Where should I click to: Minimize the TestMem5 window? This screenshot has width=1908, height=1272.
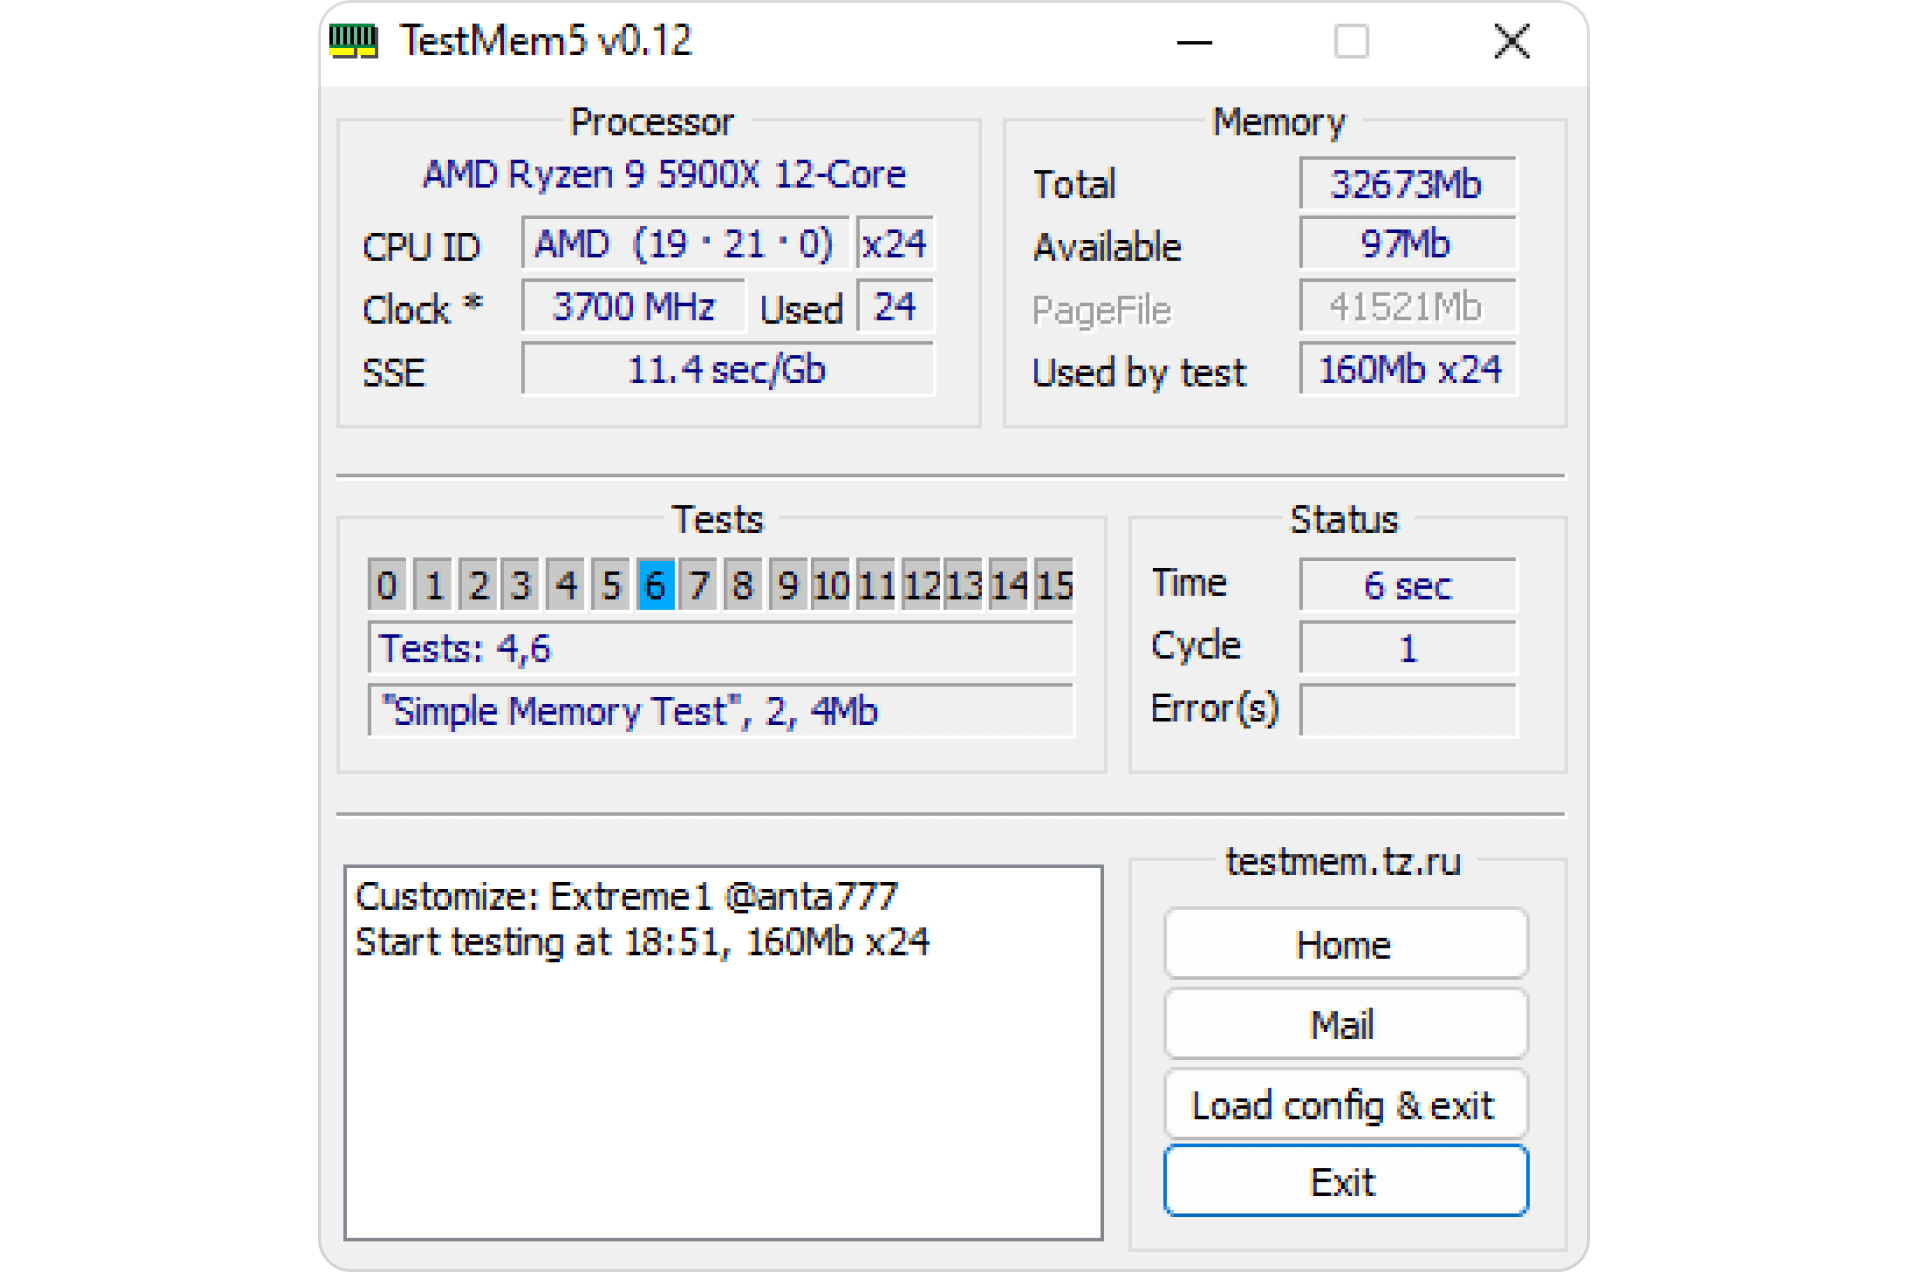pos(1194,42)
